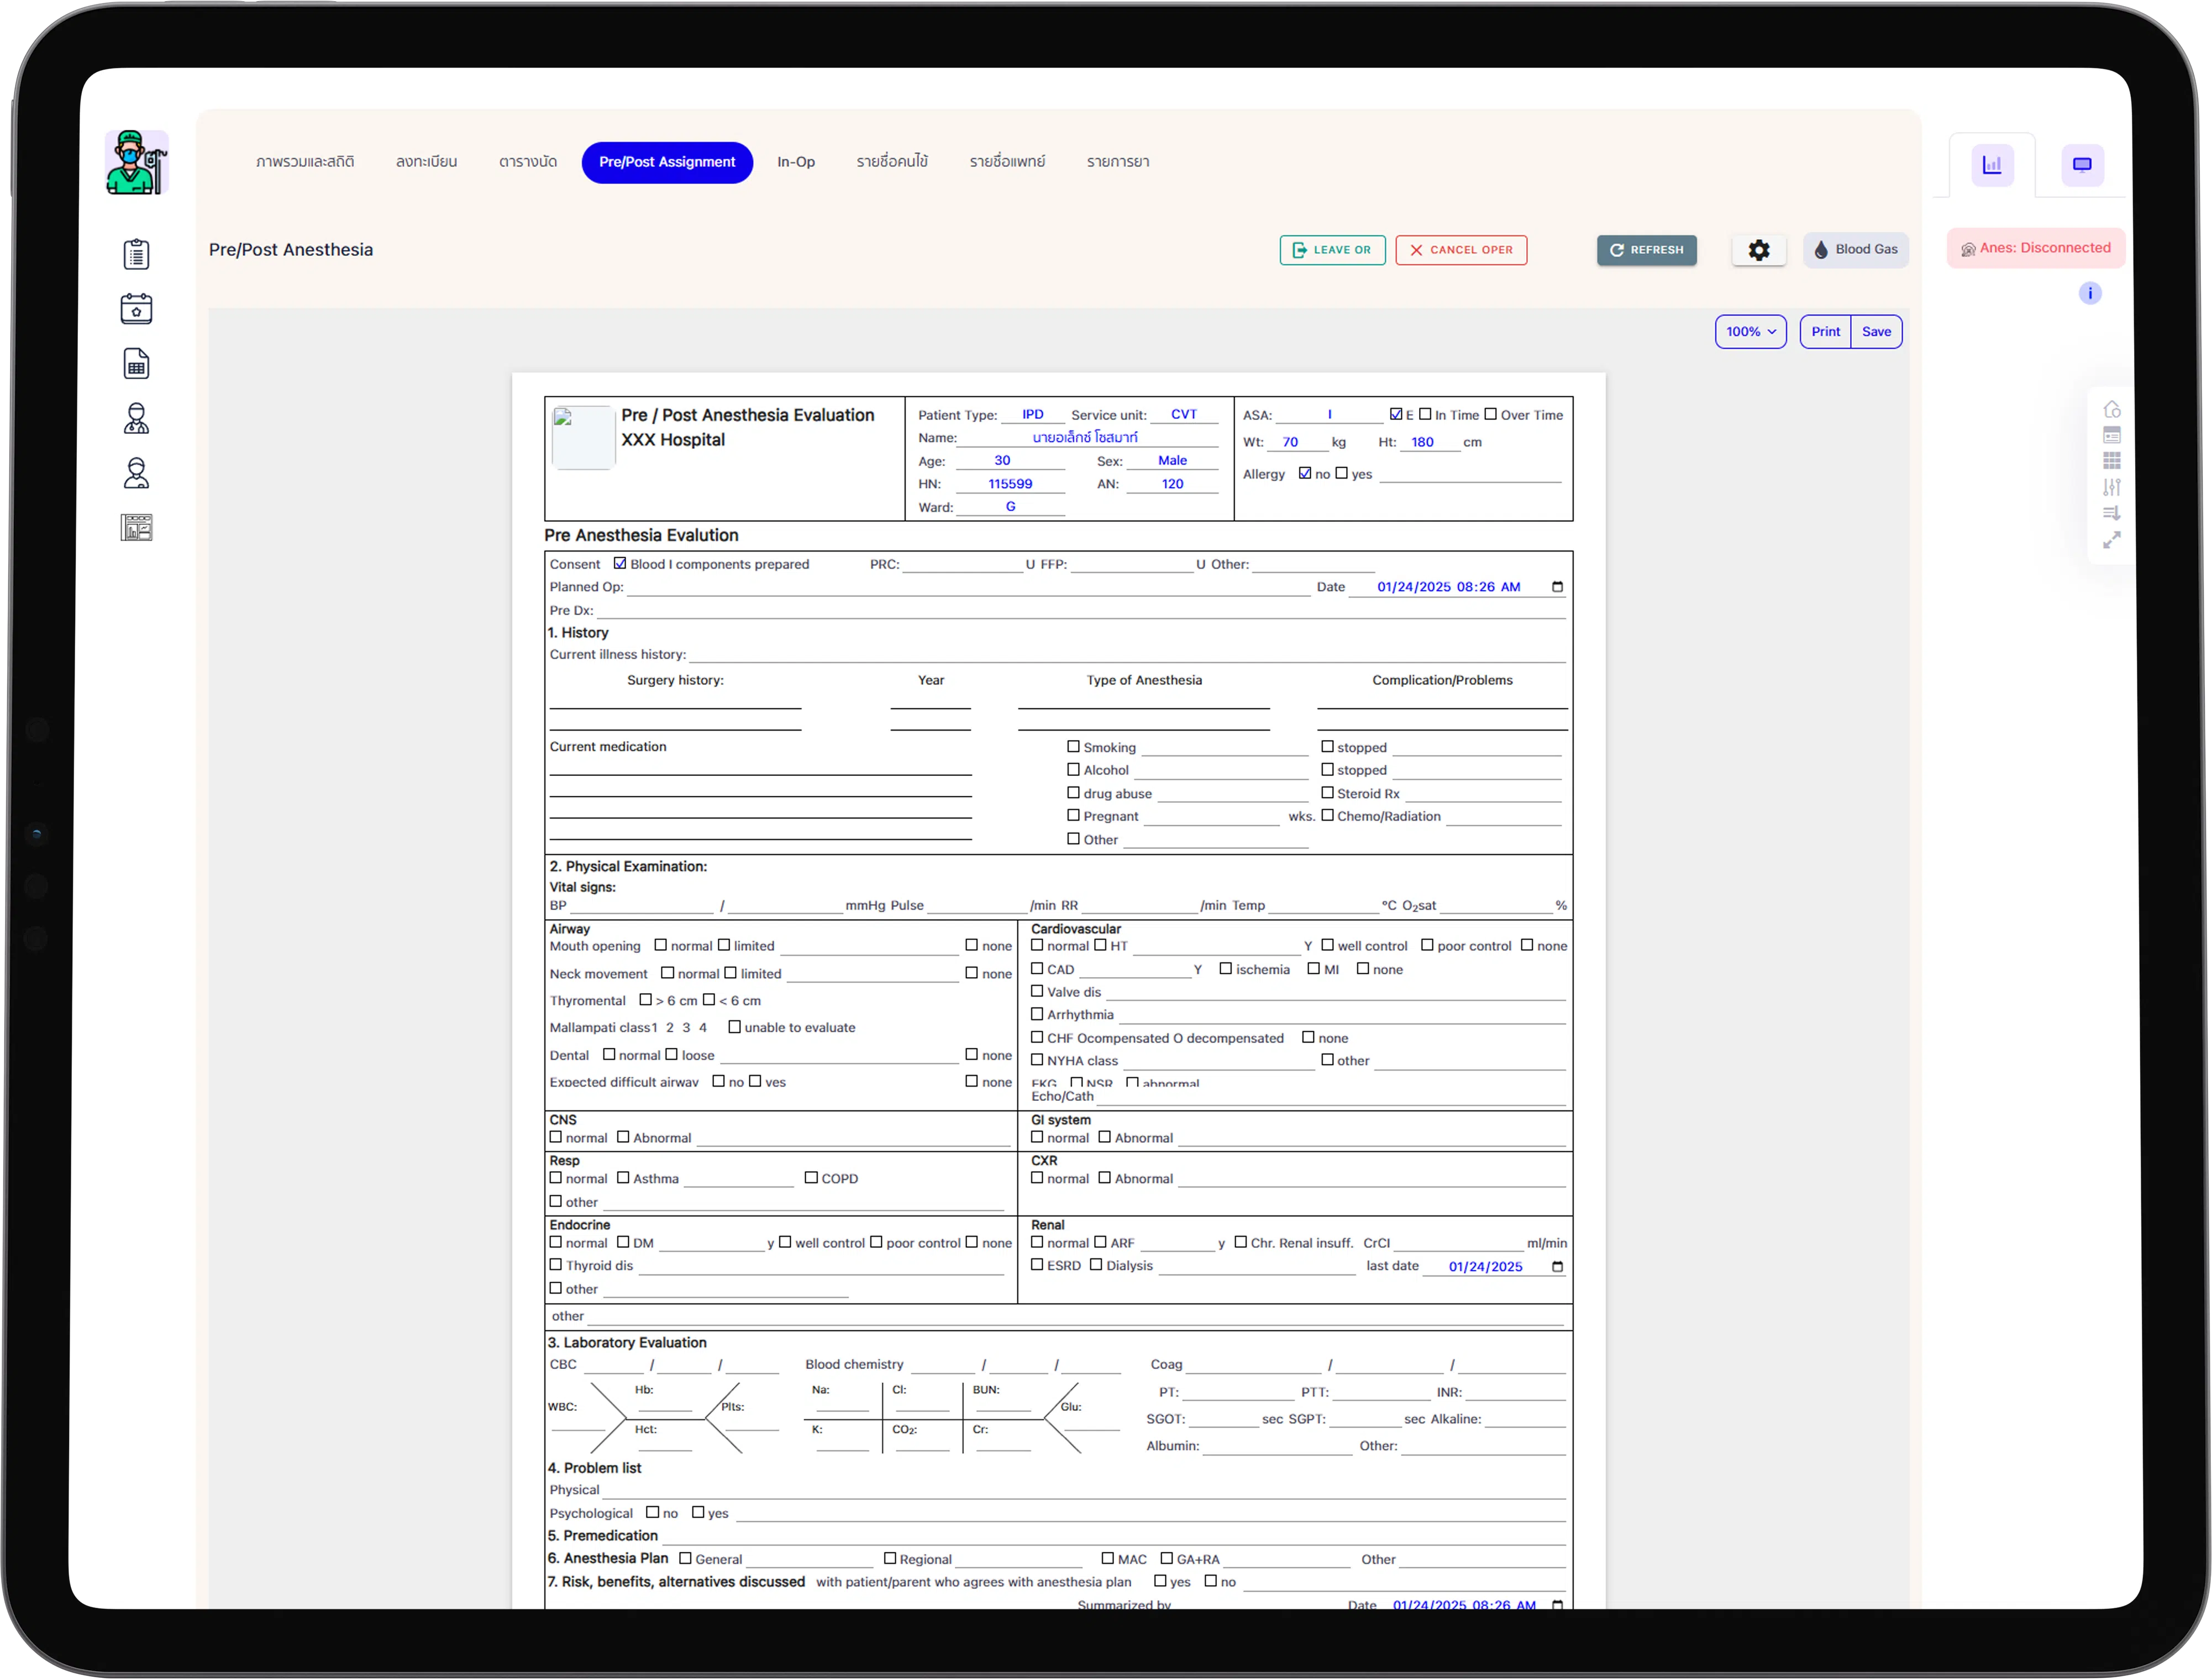Switch to the In-Op tab
Screen dimensions: 2212x1679
795,162
